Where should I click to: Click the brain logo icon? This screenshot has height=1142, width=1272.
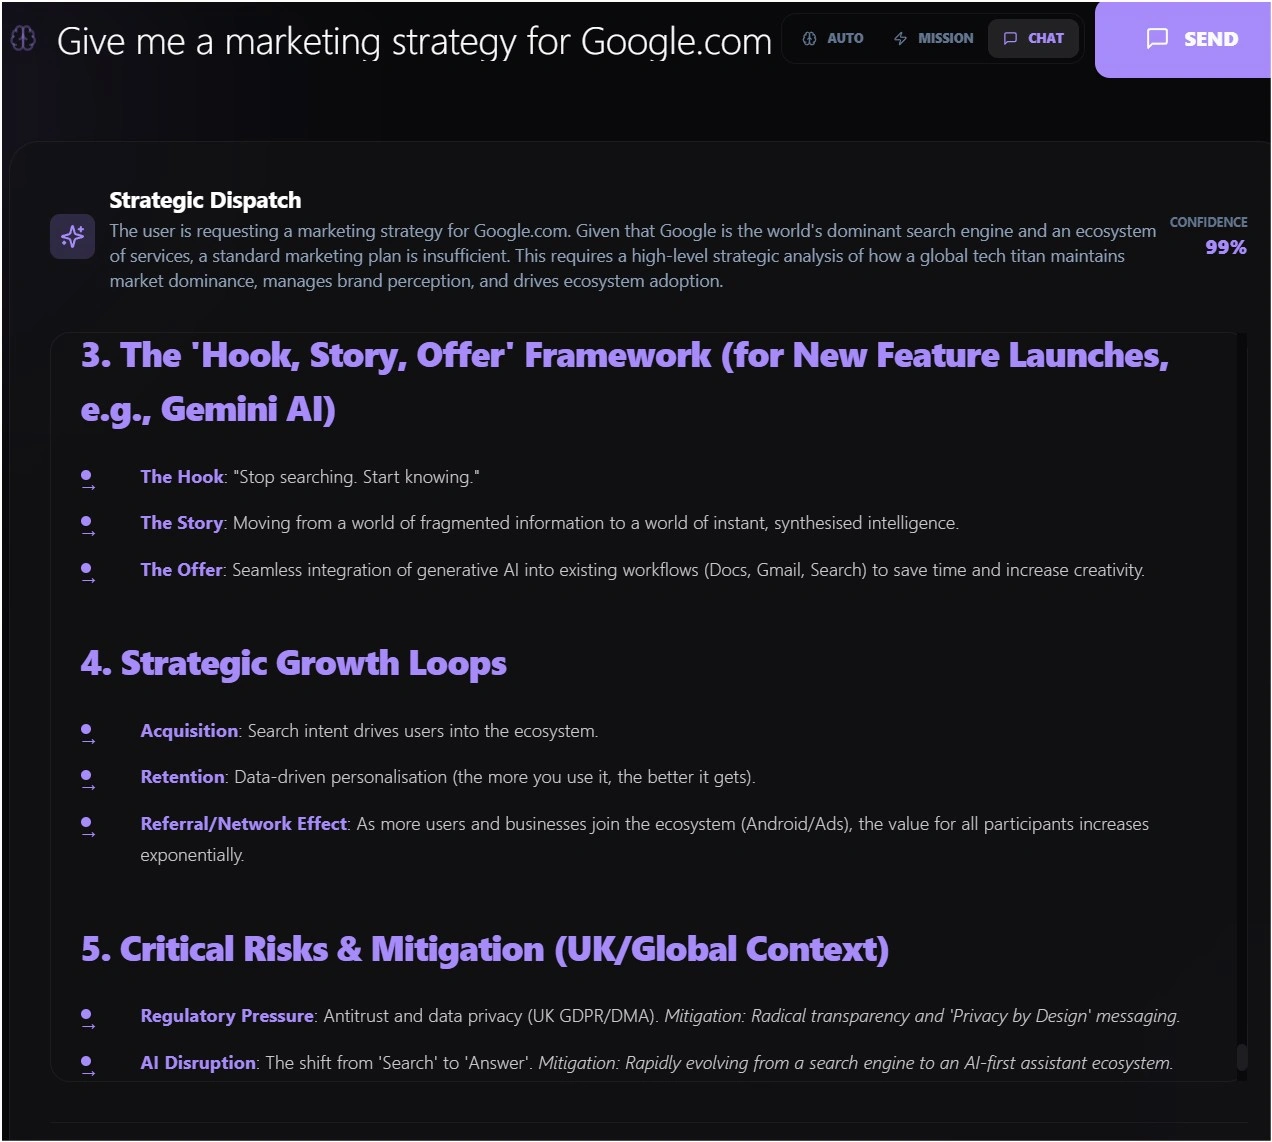click(x=23, y=38)
